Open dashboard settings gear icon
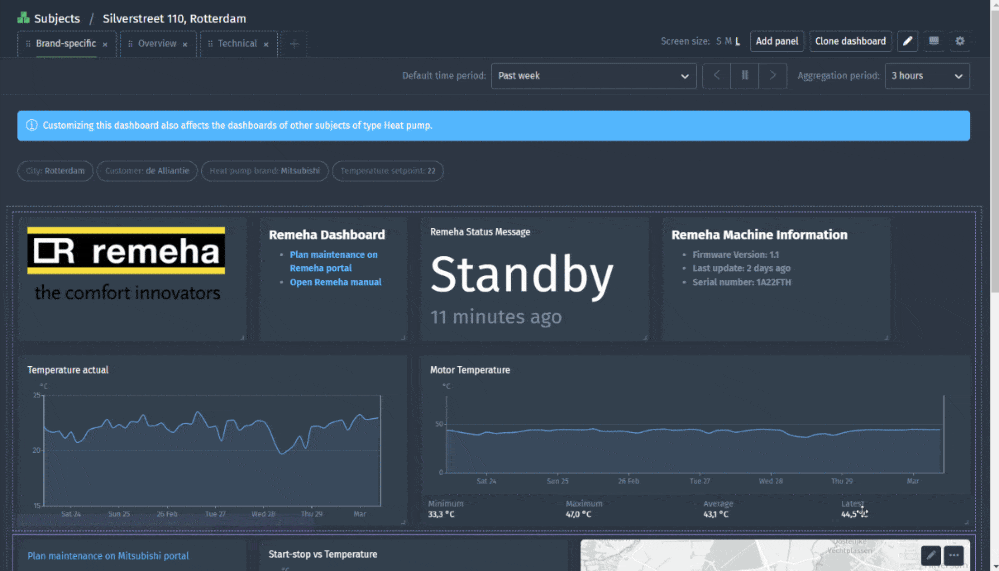Image resolution: width=999 pixels, height=571 pixels. pyautogui.click(x=960, y=41)
